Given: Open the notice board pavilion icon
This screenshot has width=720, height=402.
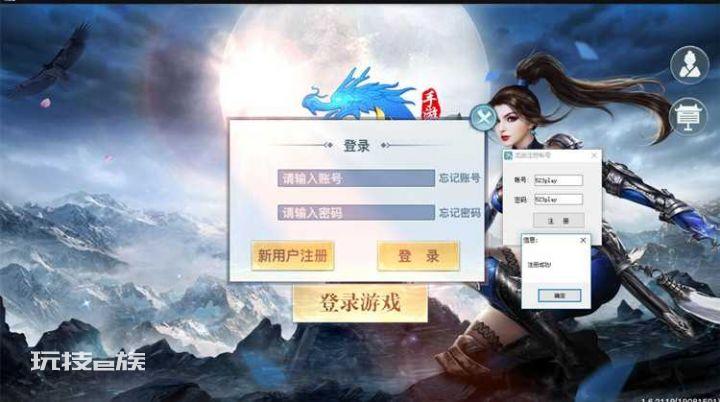Looking at the screenshot, I should 688,116.
